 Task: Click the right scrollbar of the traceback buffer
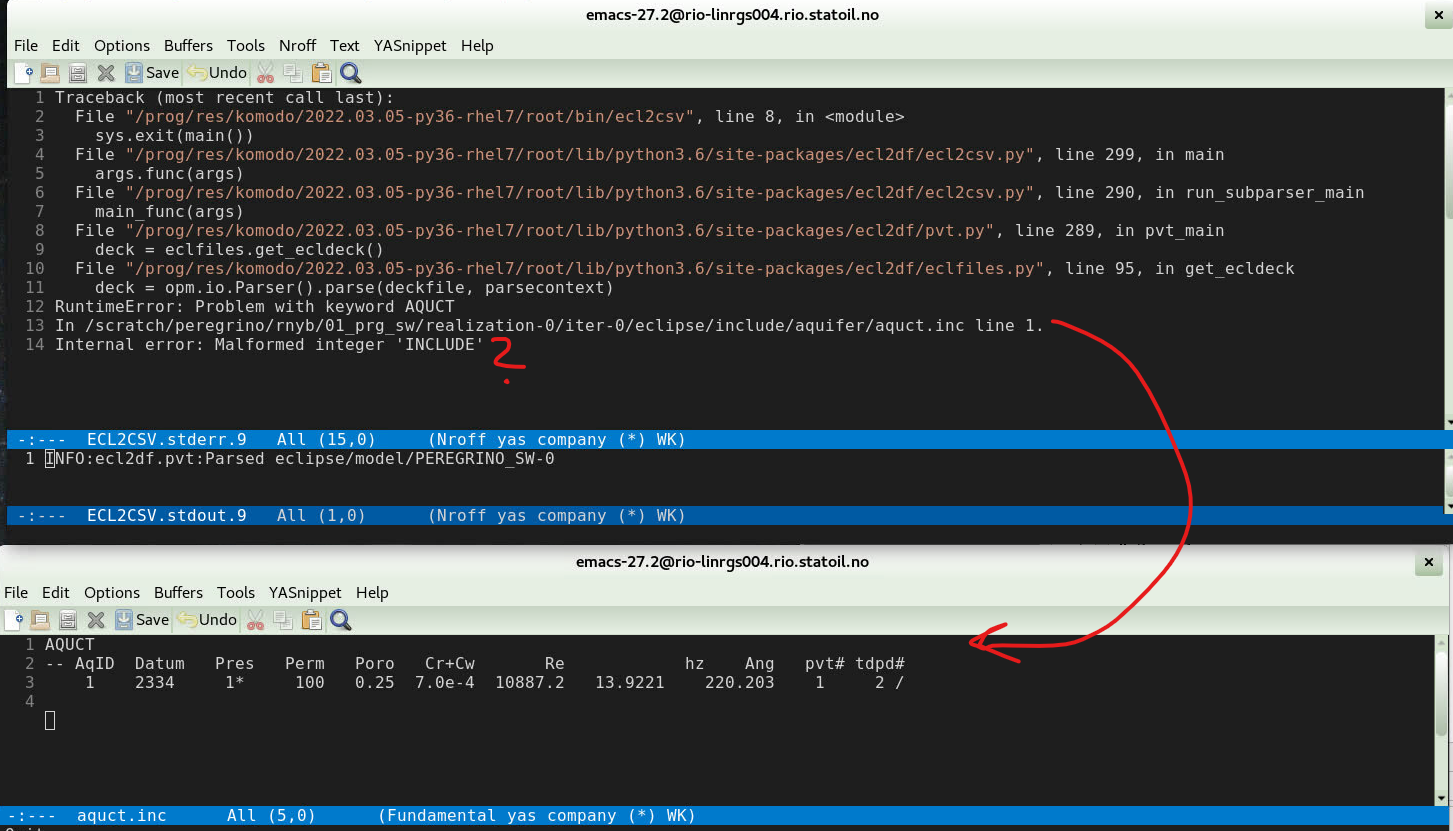pos(1446,250)
